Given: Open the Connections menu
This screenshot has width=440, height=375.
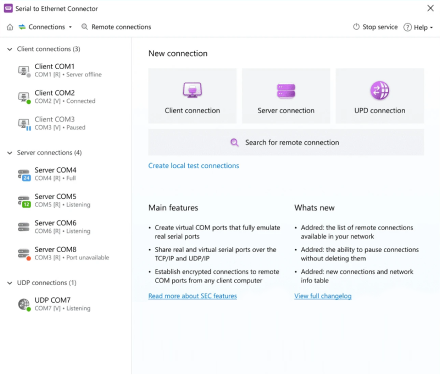Looking at the screenshot, I should coord(45,27).
